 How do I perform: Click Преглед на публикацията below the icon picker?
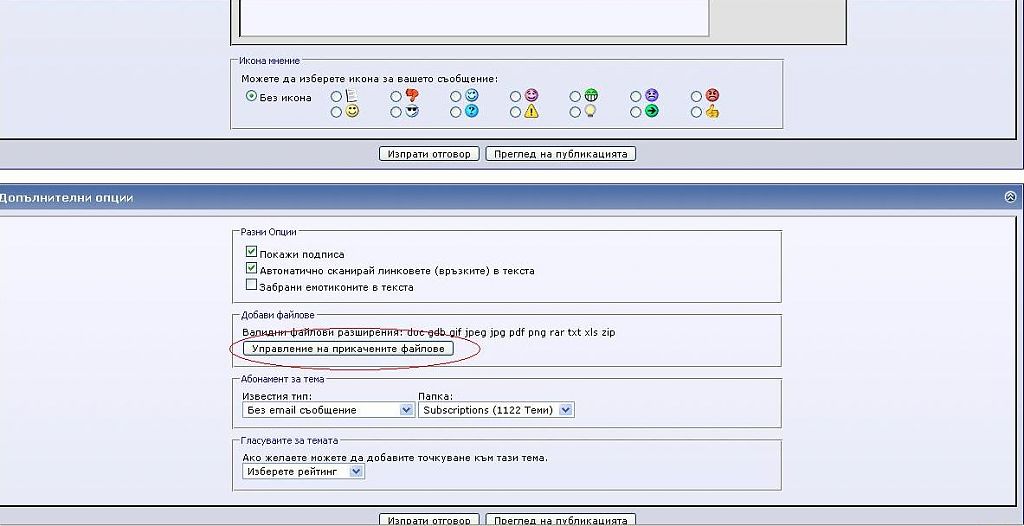pyautogui.click(x=561, y=154)
